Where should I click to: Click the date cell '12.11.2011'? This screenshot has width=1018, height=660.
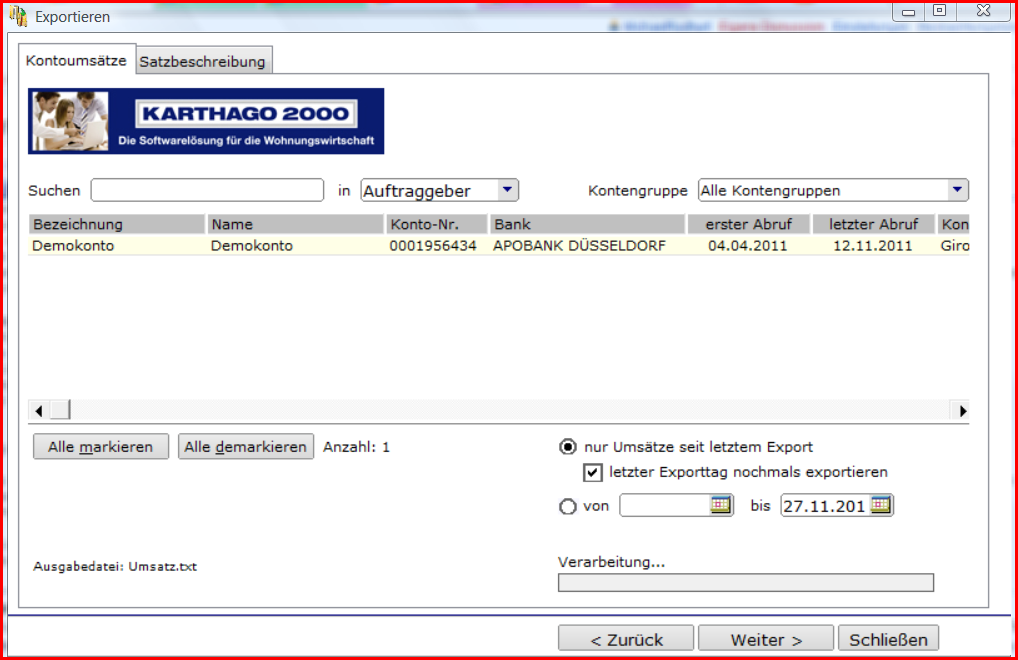point(873,246)
